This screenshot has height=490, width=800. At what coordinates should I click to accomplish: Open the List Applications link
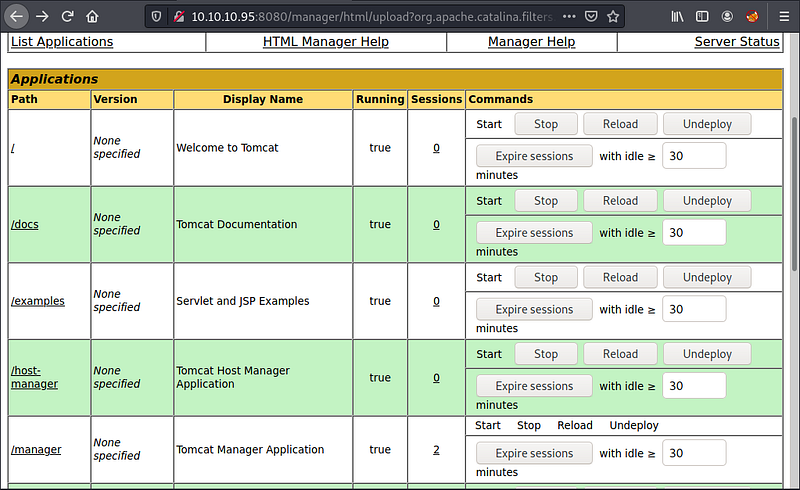coord(62,42)
